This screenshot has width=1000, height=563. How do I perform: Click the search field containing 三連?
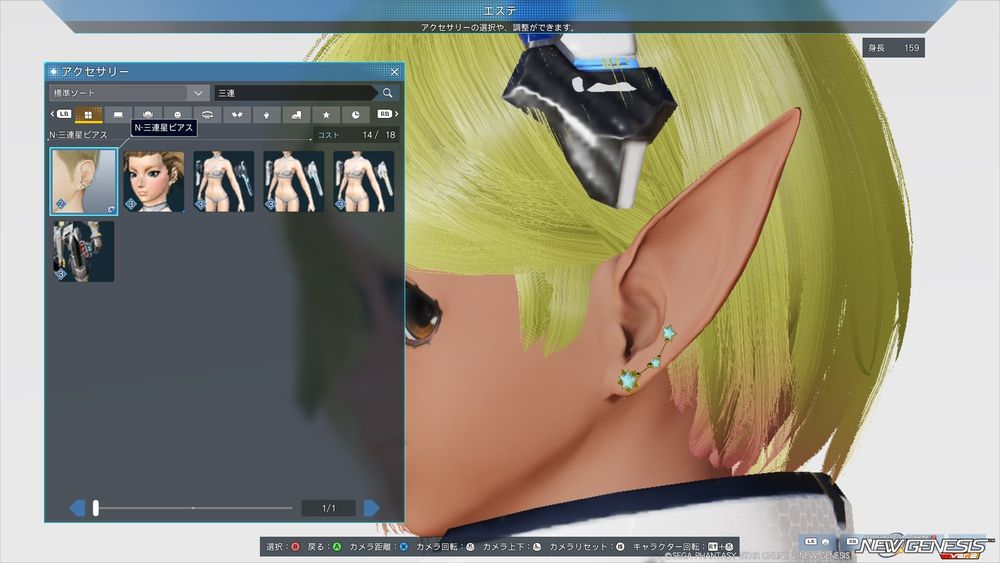[x=297, y=93]
